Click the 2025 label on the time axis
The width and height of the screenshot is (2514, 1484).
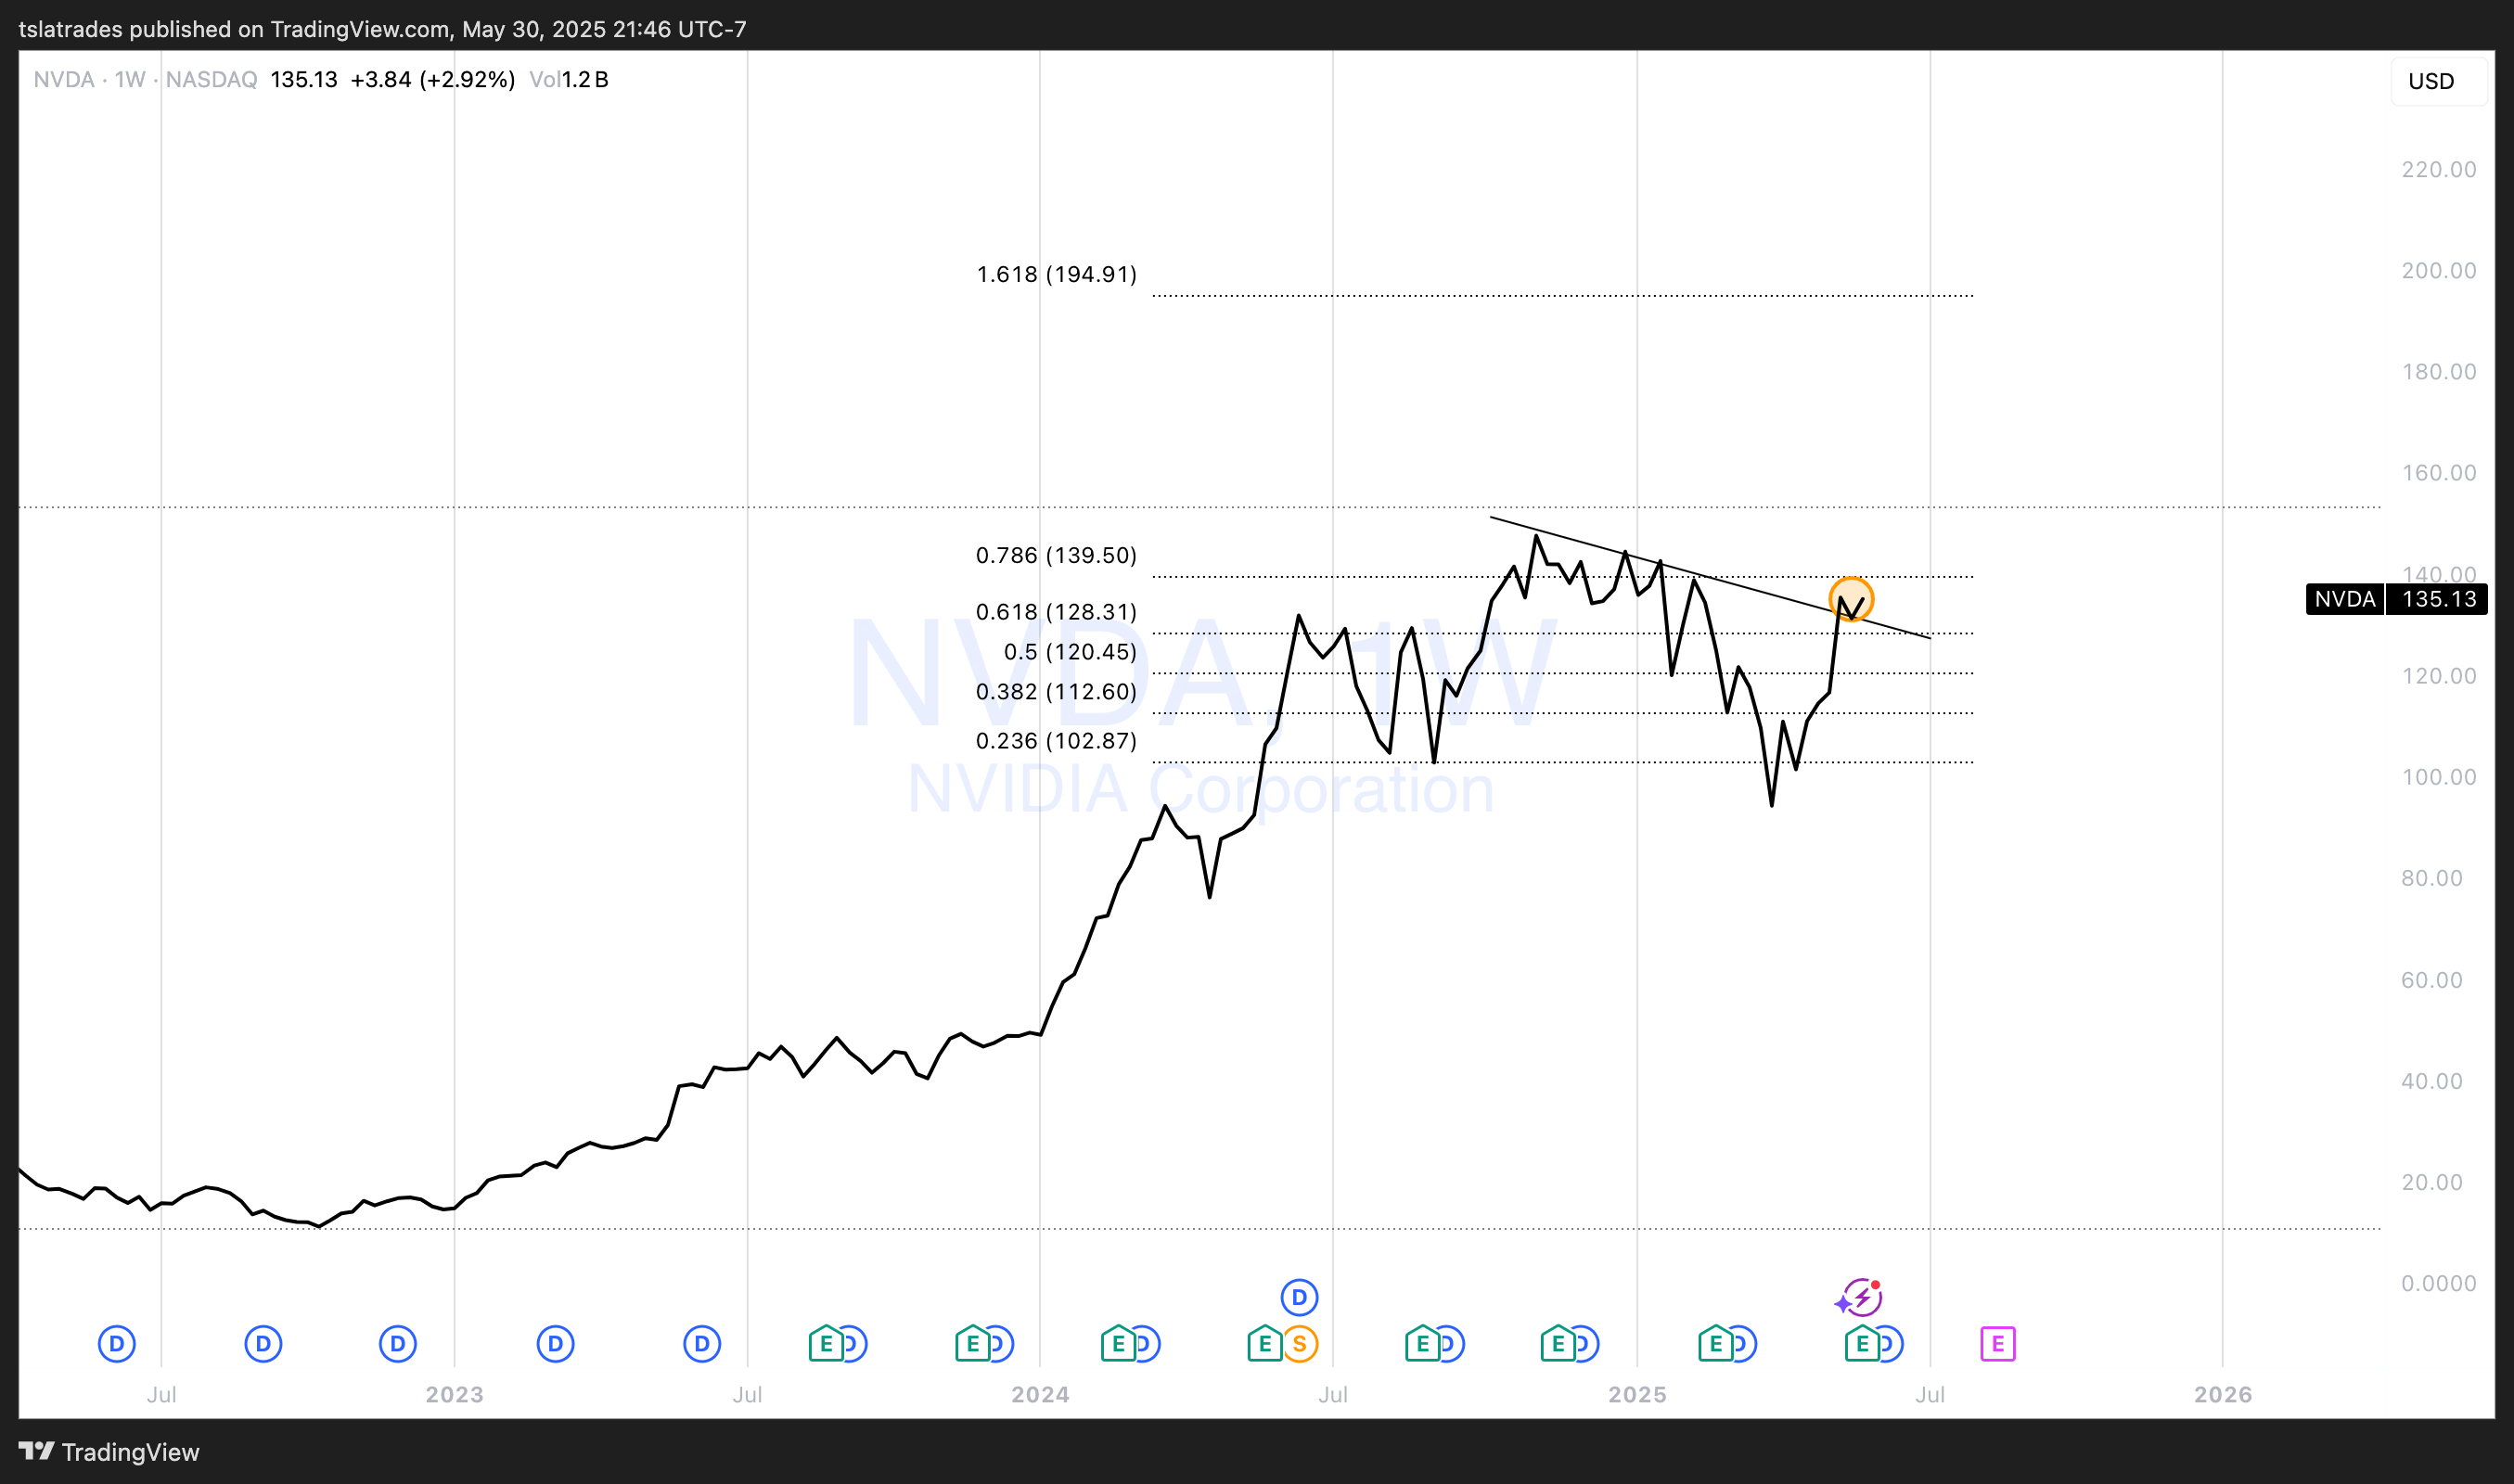(x=1636, y=1394)
